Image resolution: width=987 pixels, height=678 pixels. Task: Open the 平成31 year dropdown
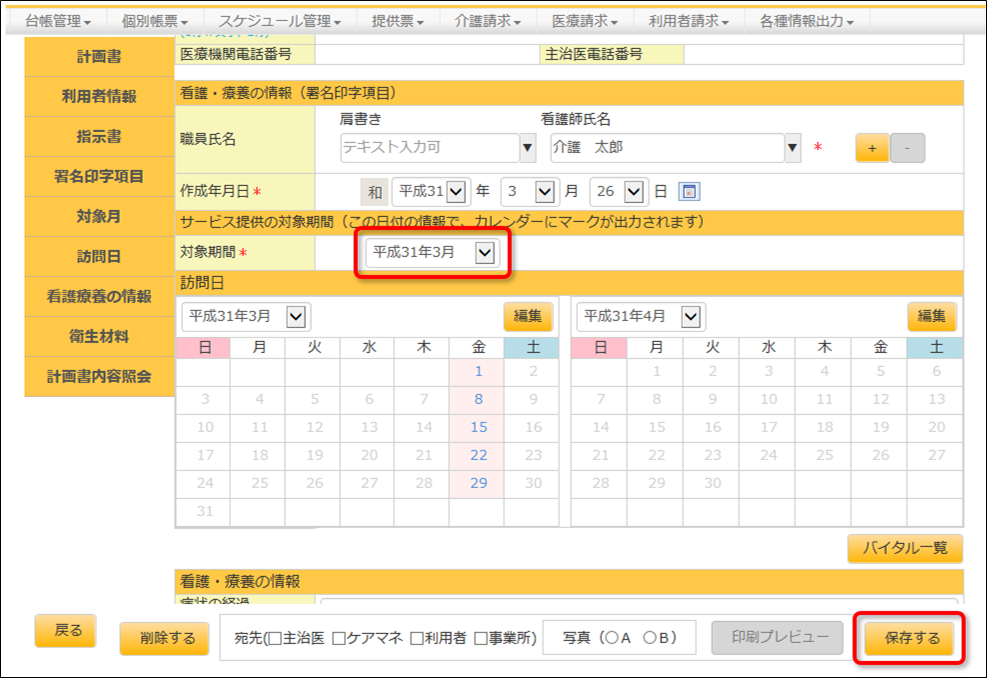tap(430, 191)
